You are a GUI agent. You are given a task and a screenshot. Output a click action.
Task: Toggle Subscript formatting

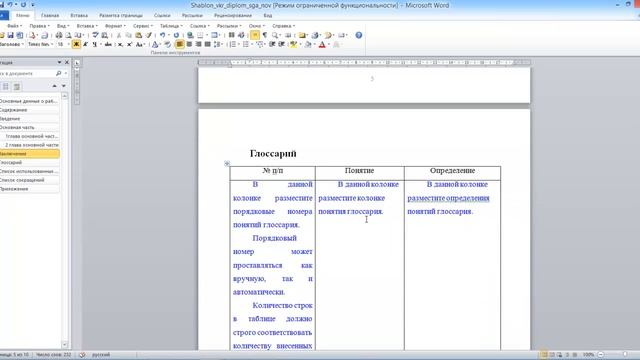pos(120,44)
